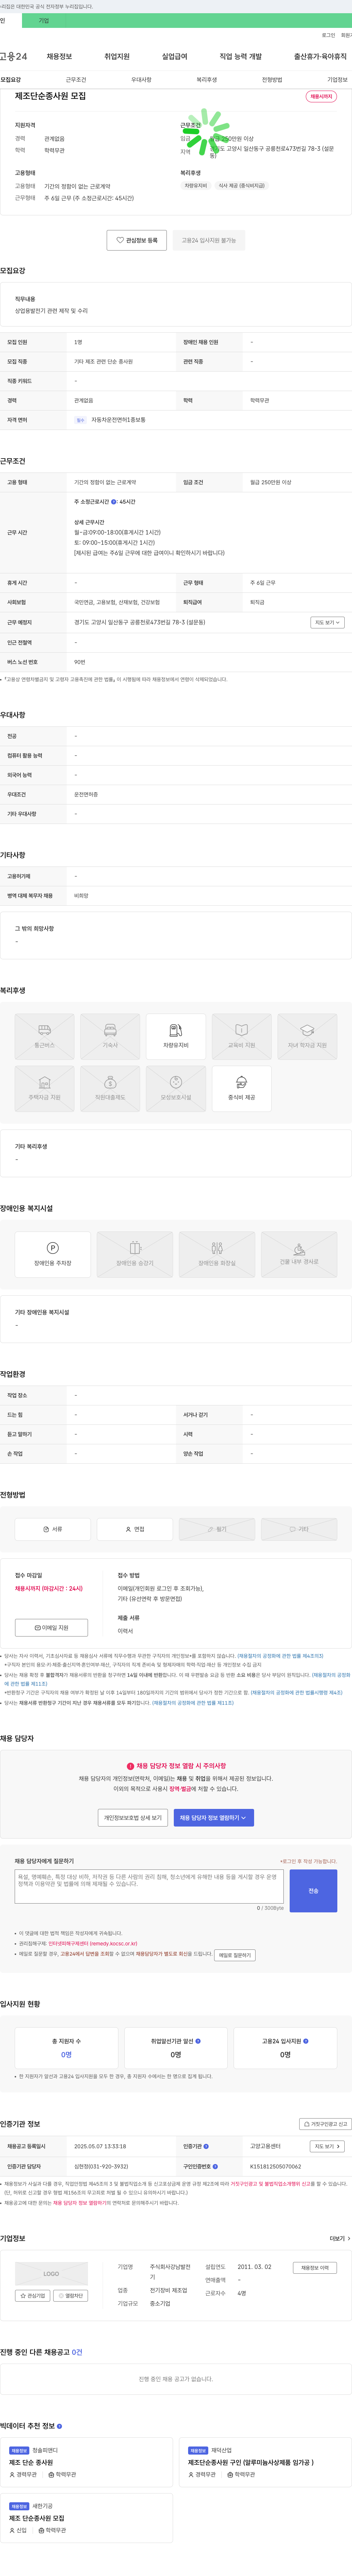Click the 거짓구인광고 신고 button
The width and height of the screenshot is (352, 2576).
click(x=326, y=2124)
